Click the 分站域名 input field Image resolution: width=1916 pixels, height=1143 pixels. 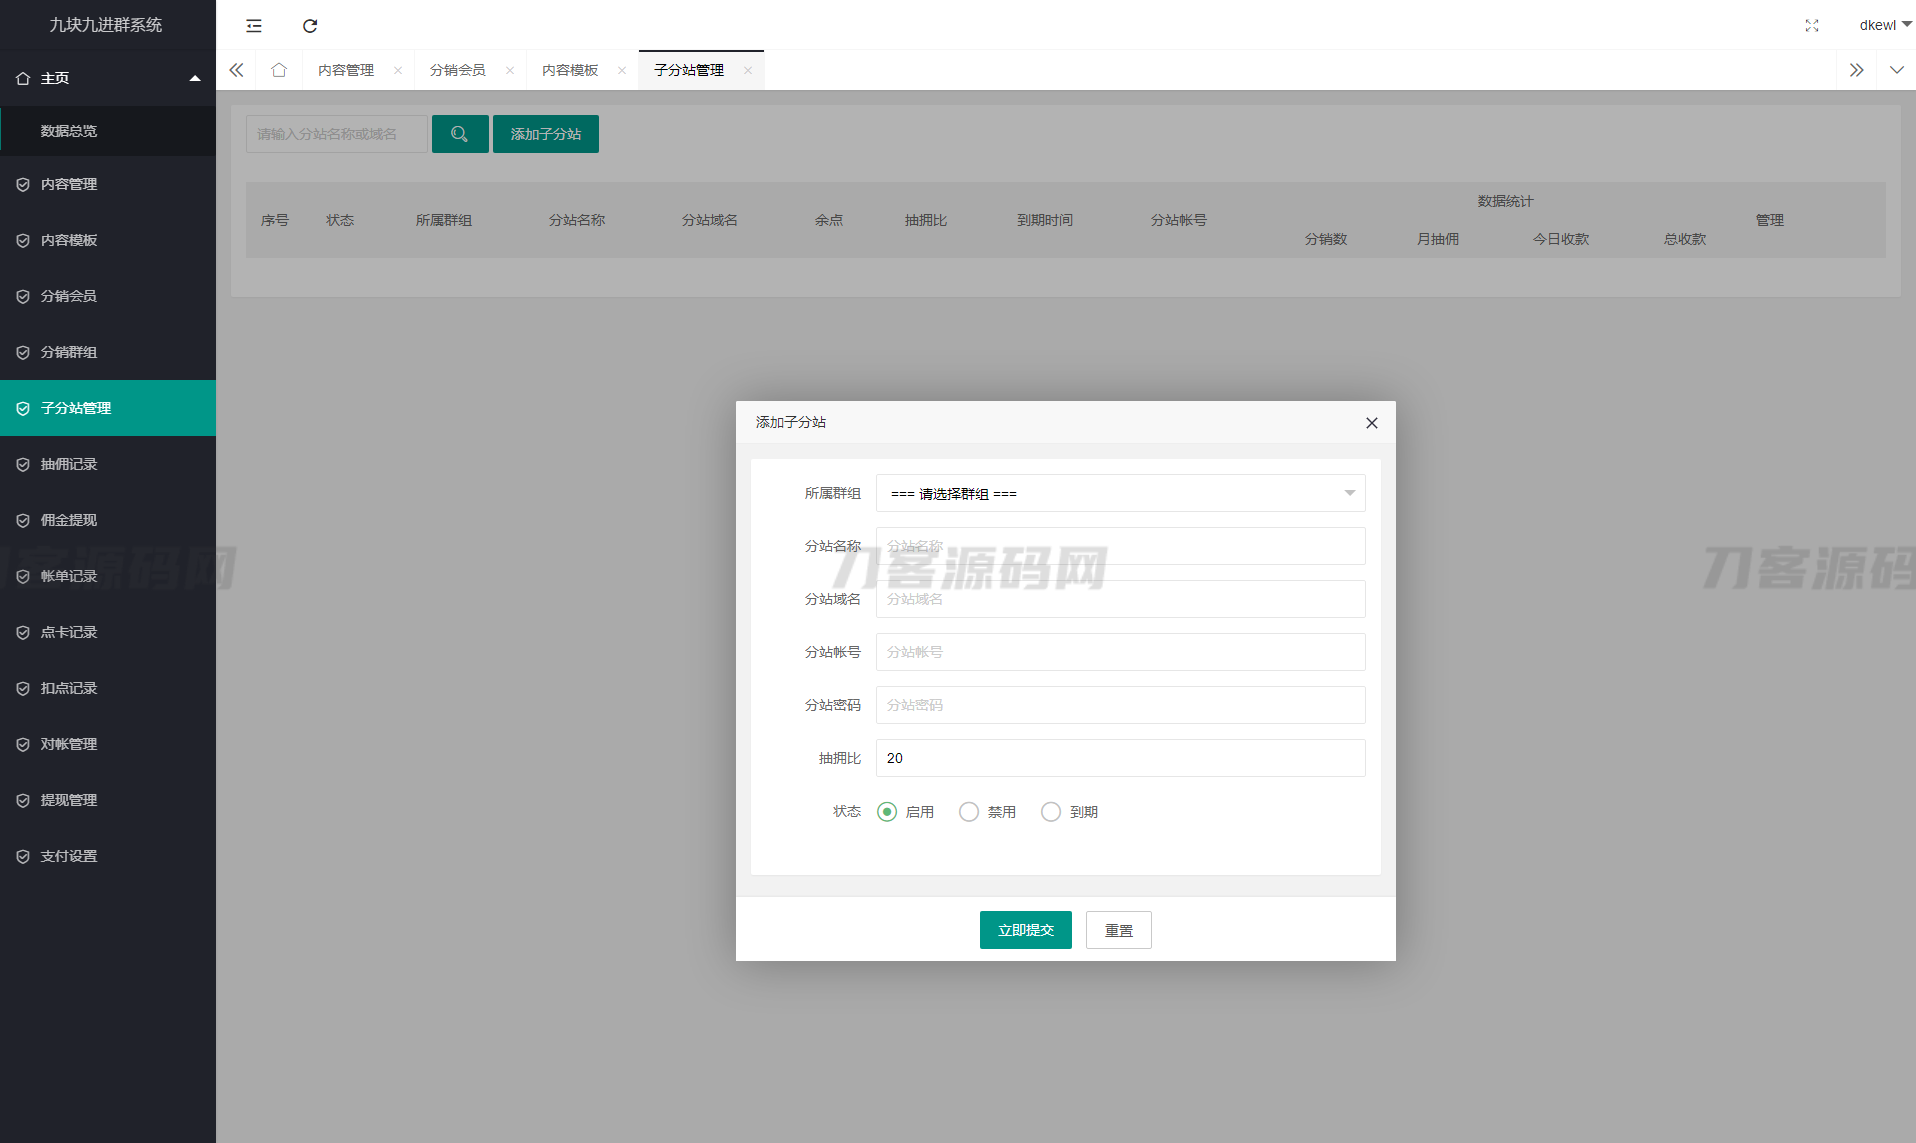(1121, 599)
